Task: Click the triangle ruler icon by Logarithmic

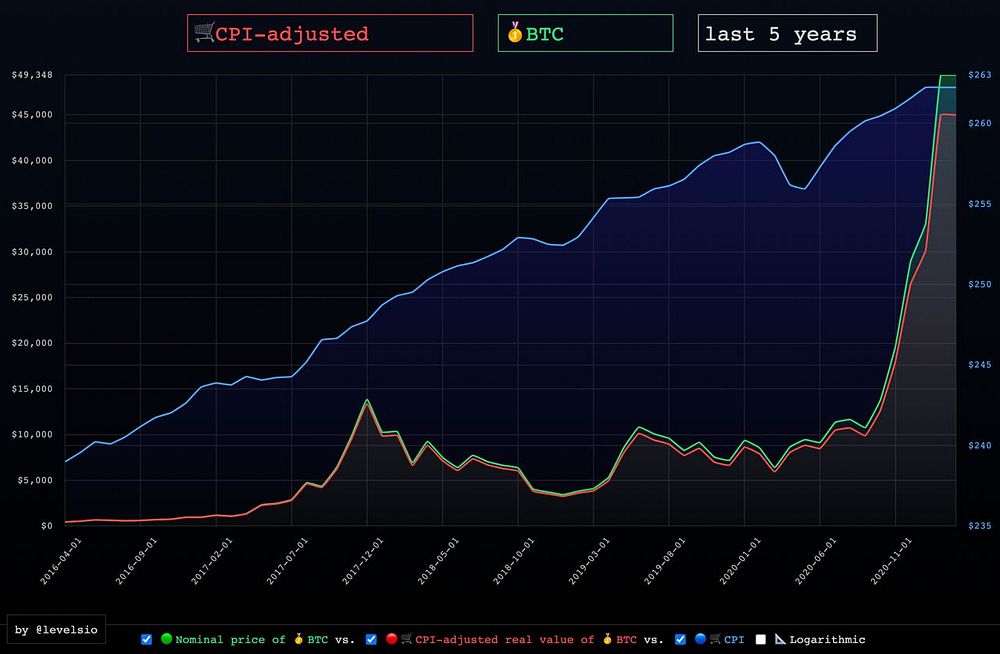Action: [x=780, y=639]
